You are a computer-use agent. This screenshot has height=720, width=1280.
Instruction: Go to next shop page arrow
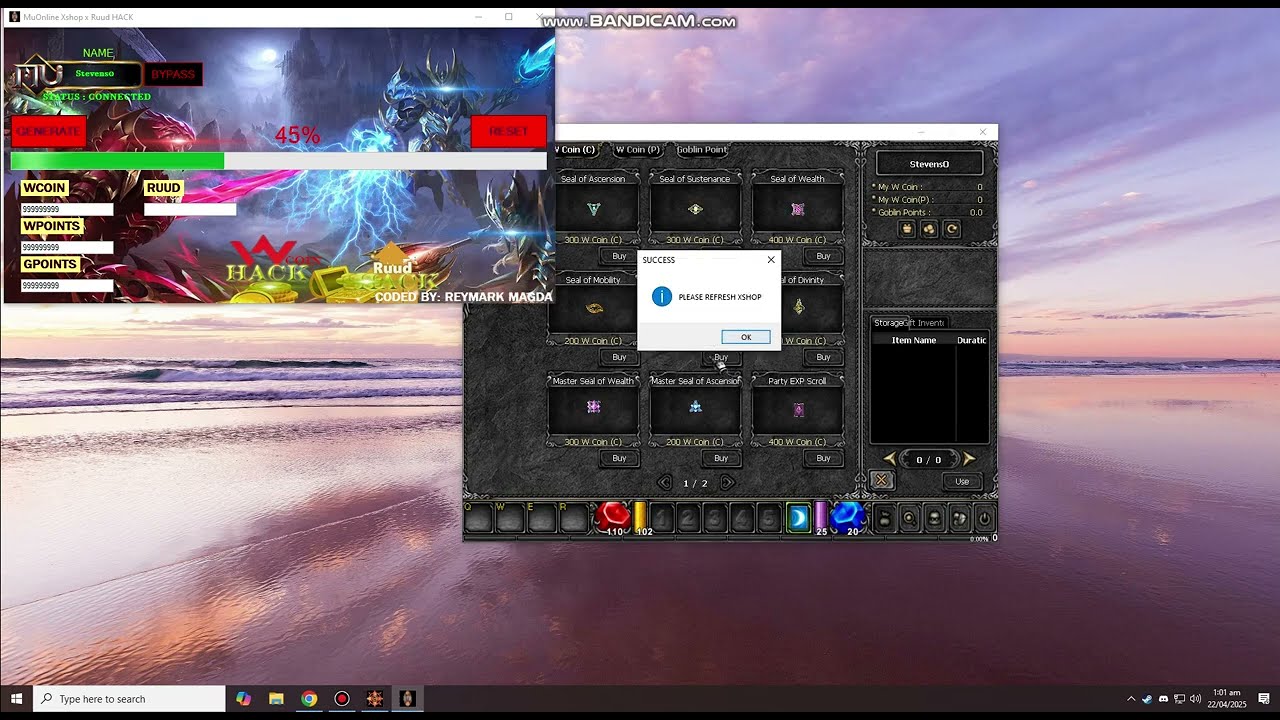point(727,483)
